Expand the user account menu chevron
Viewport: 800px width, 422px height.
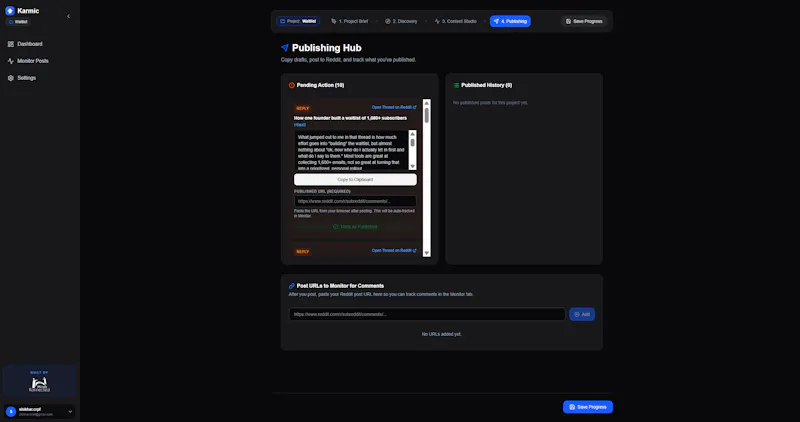pos(70,412)
